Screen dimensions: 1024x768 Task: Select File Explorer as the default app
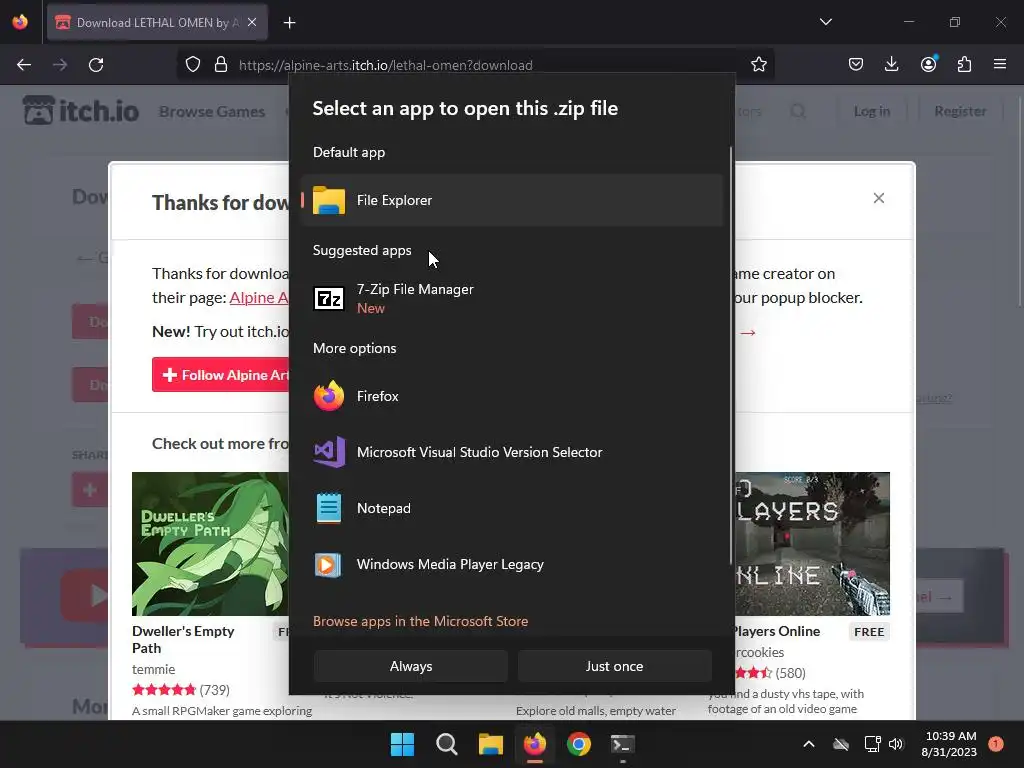[x=512, y=200]
